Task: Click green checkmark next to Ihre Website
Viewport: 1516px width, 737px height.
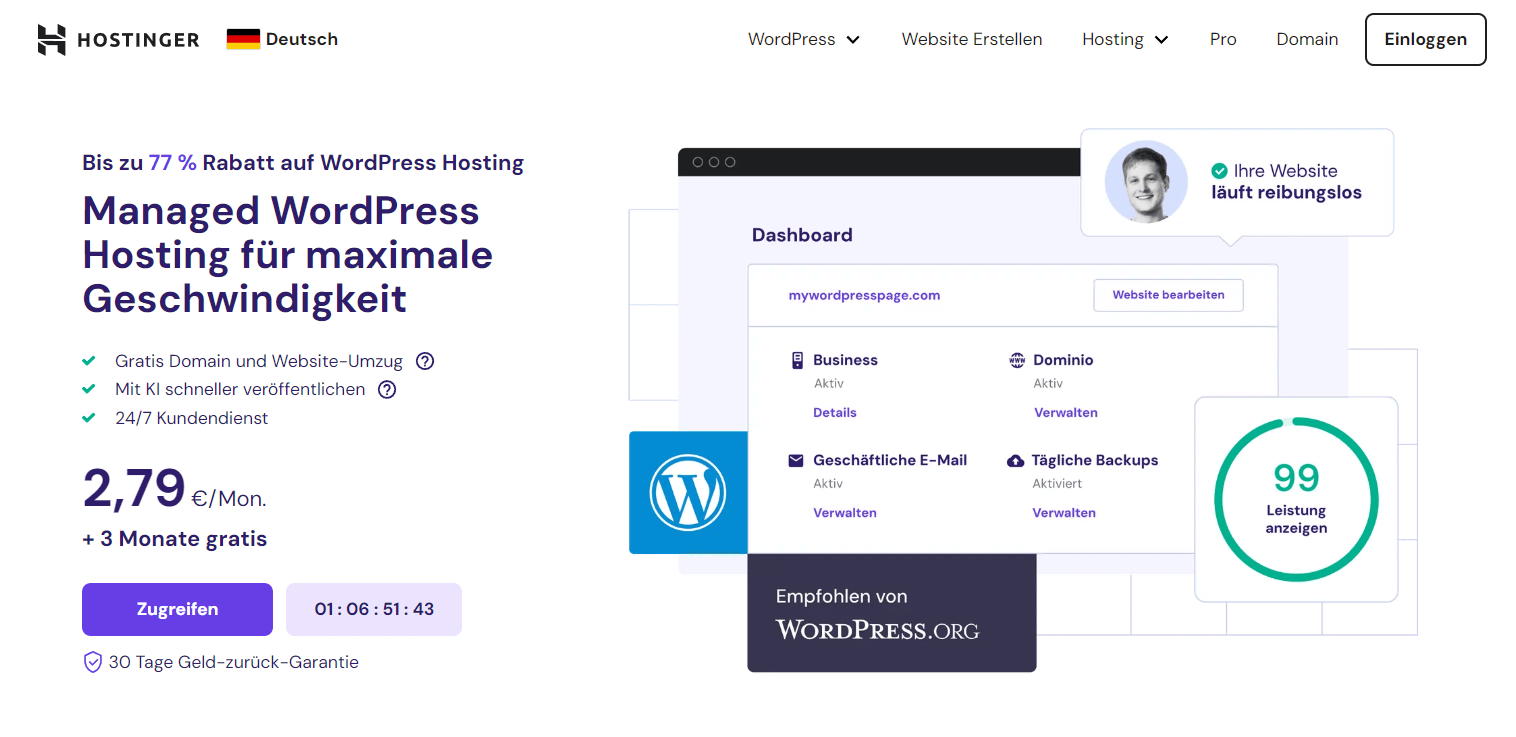Action: (1219, 171)
